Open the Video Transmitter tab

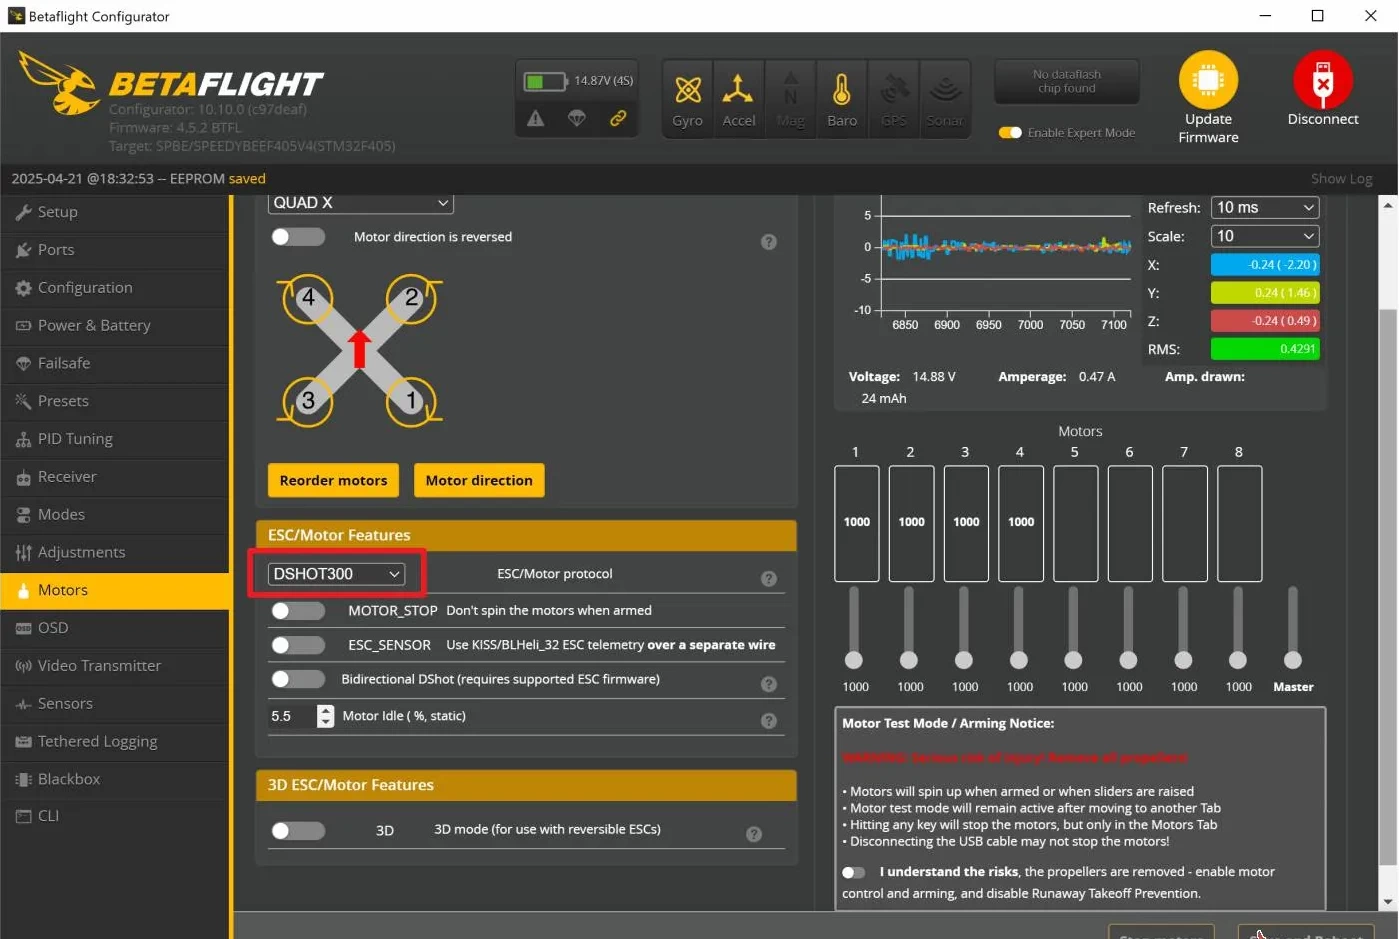(115, 666)
